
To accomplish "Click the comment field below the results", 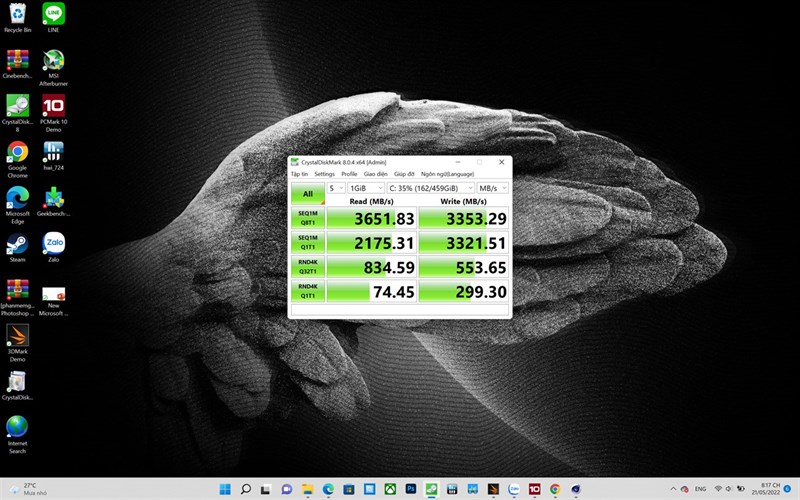I will click(x=400, y=310).
